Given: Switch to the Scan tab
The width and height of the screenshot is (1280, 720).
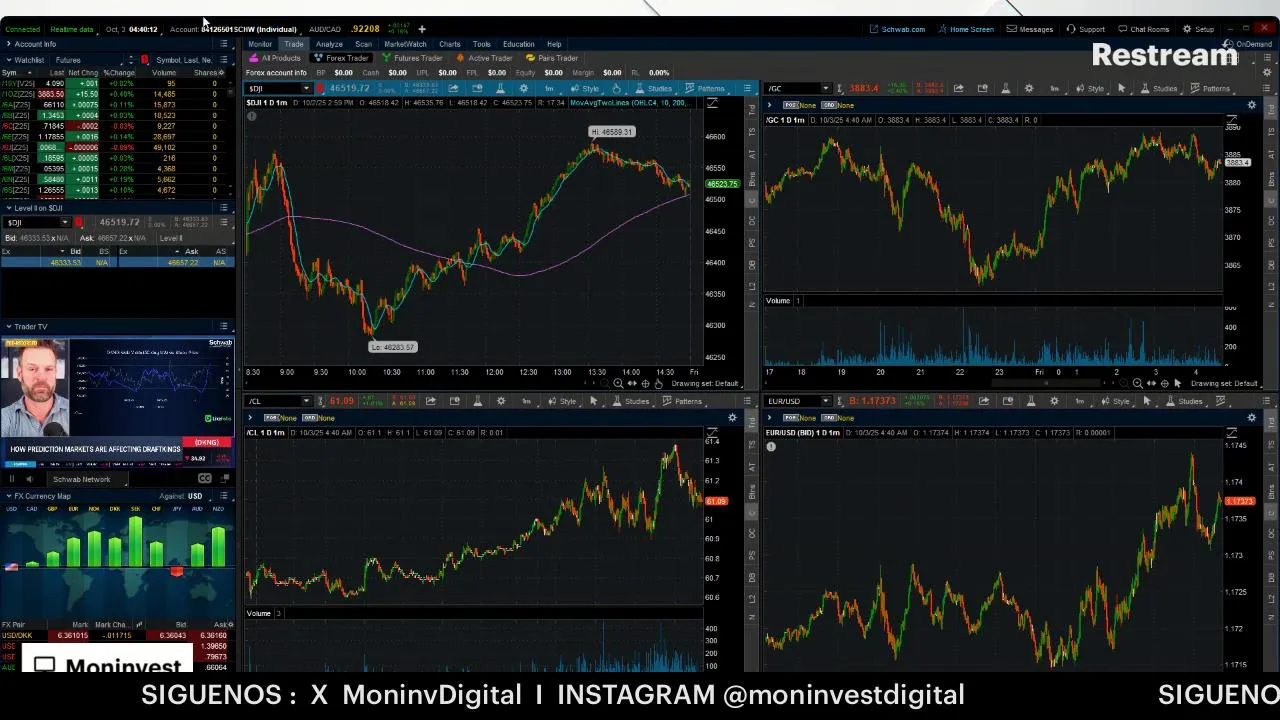Looking at the screenshot, I should click(363, 44).
